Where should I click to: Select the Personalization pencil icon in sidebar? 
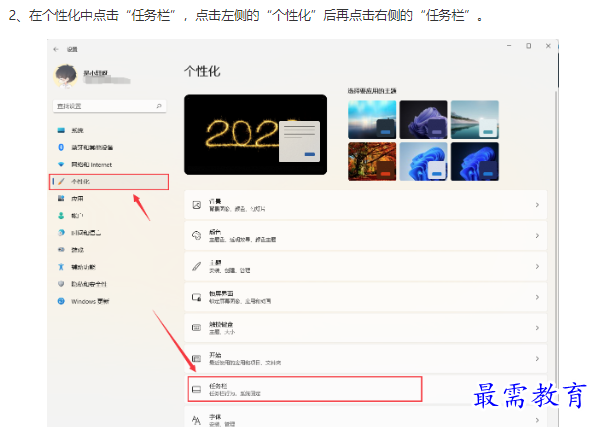61,181
